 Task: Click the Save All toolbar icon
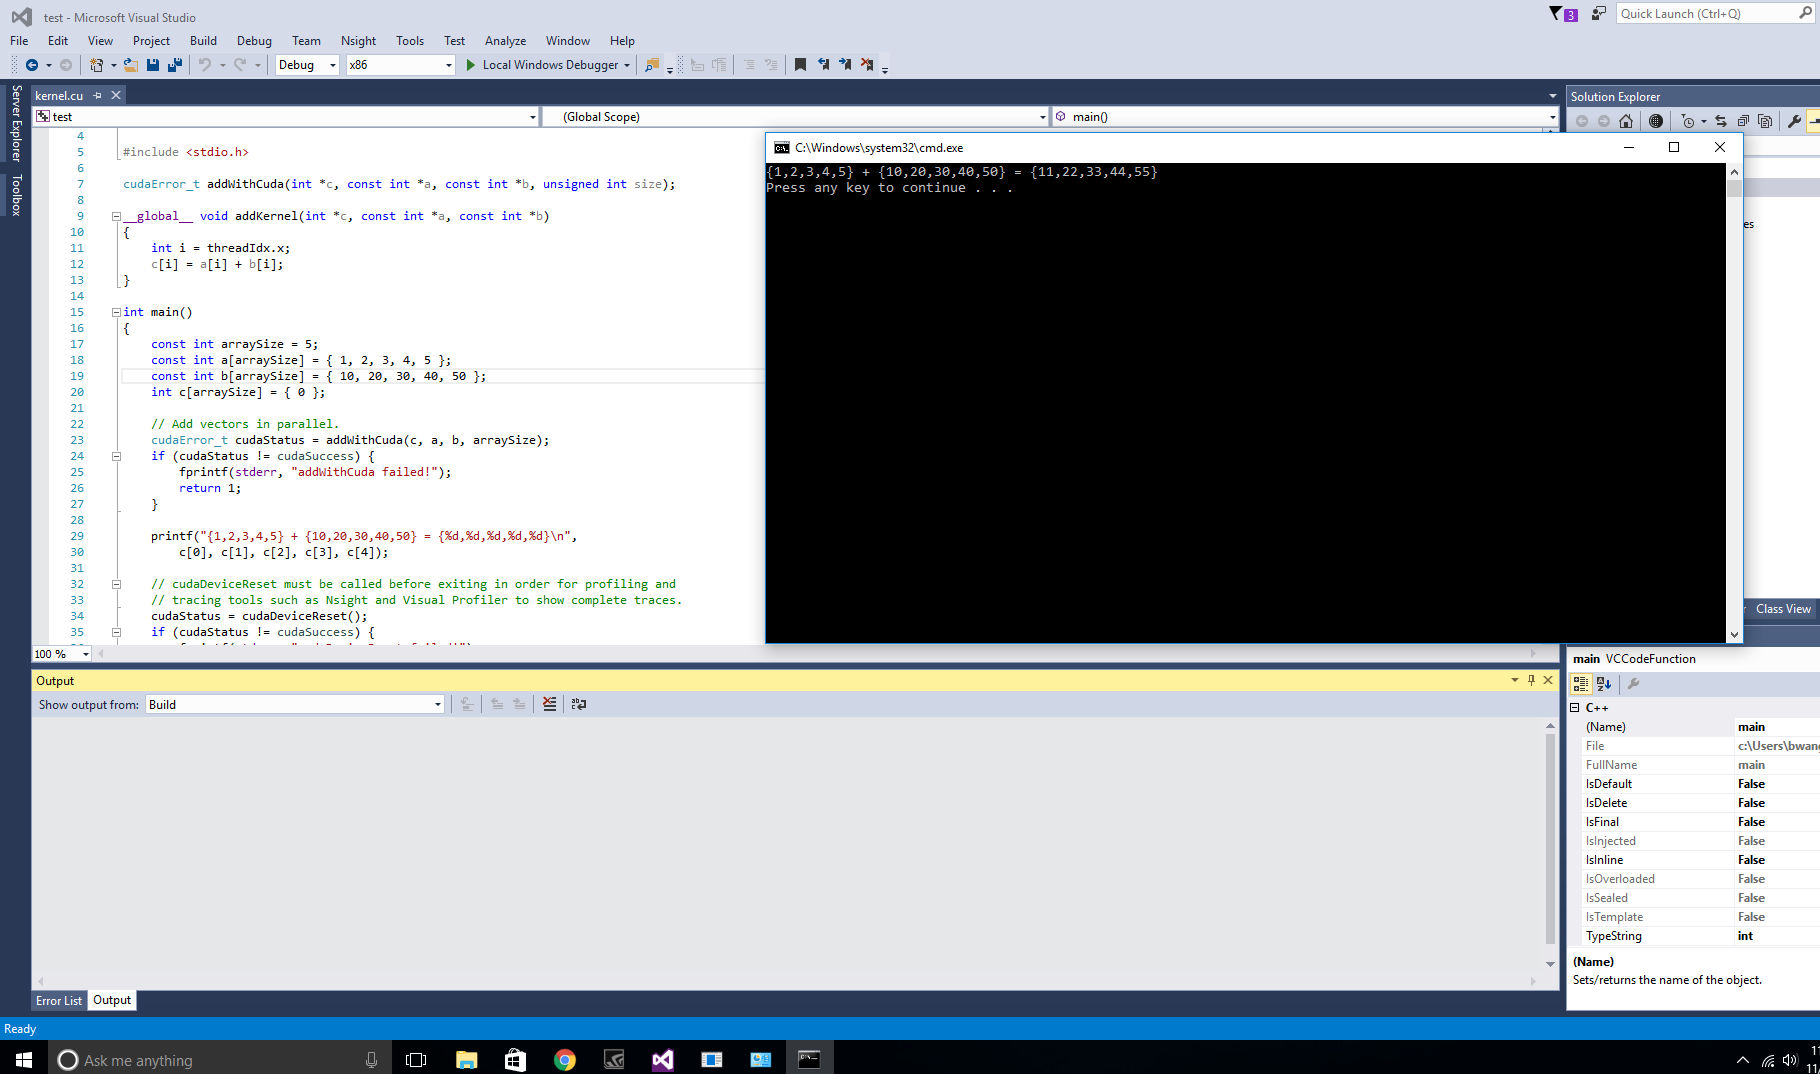(175, 65)
